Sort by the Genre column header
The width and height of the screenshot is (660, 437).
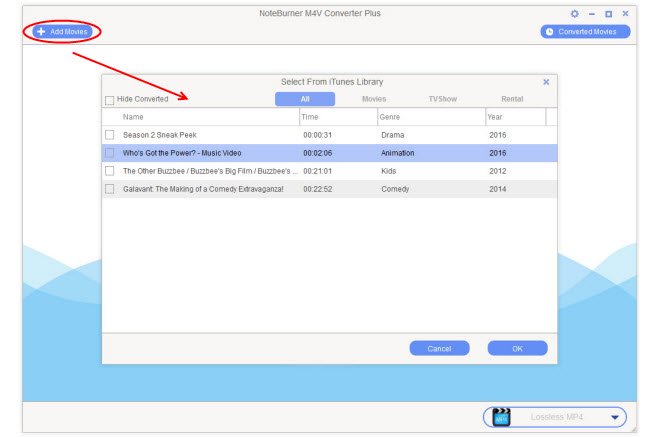tap(390, 117)
